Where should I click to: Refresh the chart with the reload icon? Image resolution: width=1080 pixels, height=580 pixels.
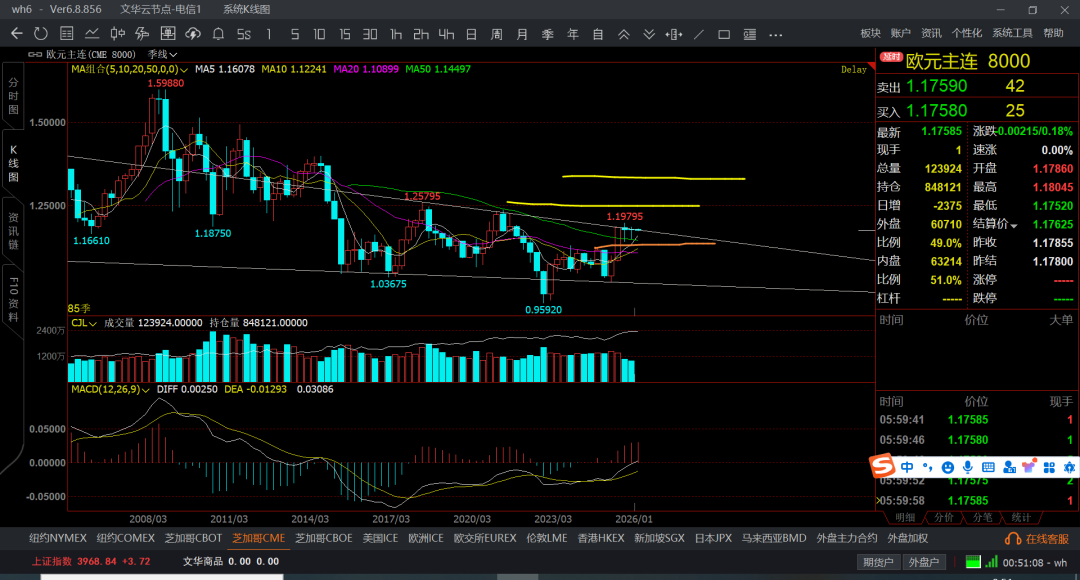point(41,34)
